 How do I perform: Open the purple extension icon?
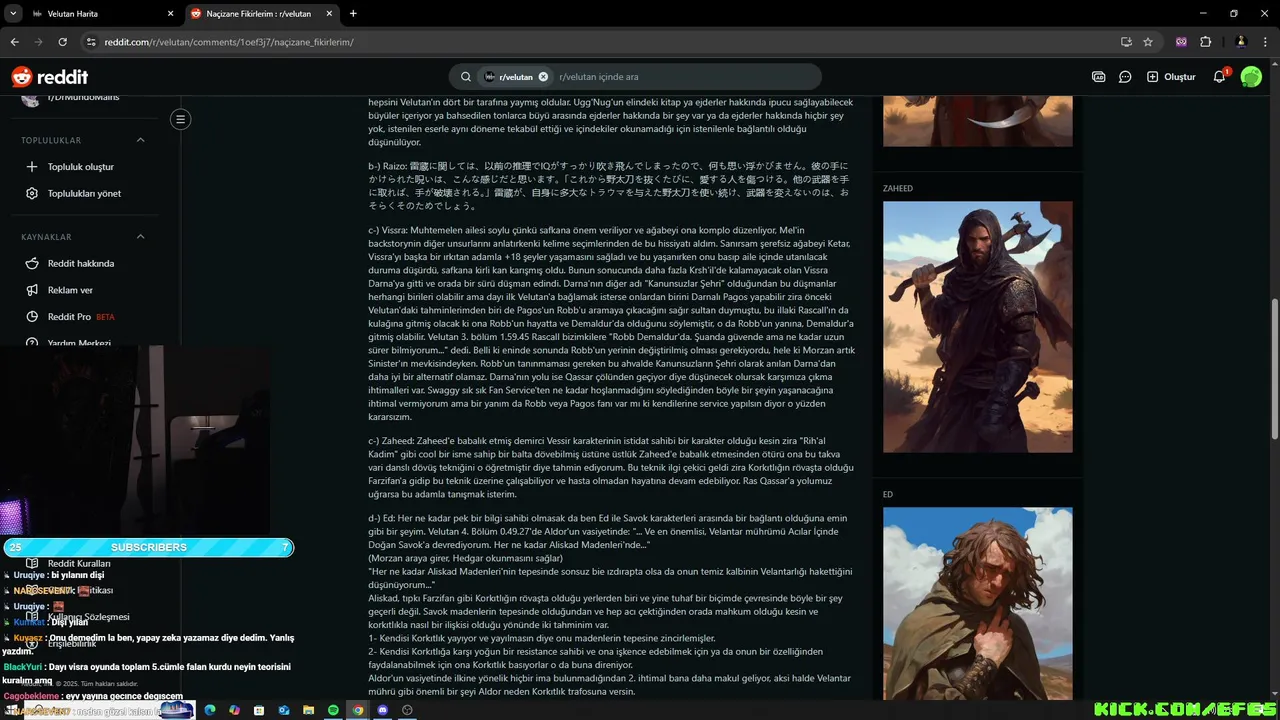pyautogui.click(x=1181, y=42)
